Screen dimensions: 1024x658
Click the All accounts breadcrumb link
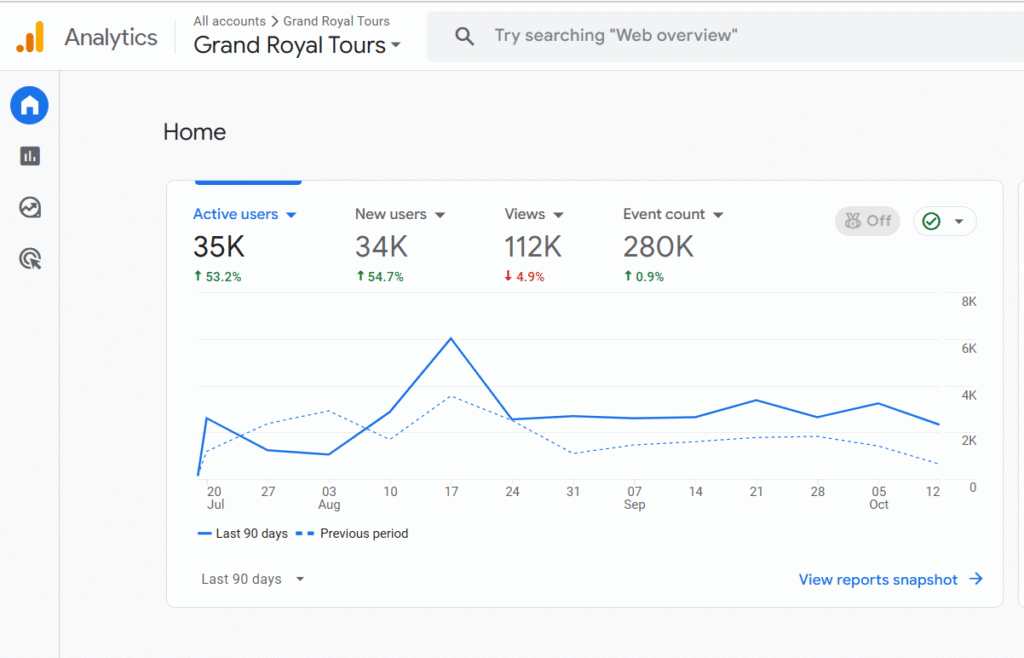pos(229,21)
